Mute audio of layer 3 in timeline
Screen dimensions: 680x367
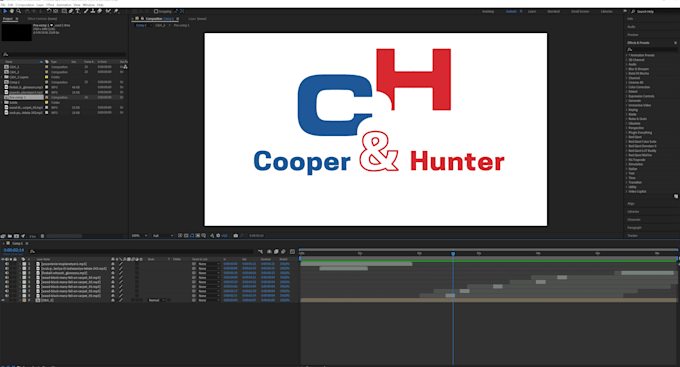coord(7,273)
